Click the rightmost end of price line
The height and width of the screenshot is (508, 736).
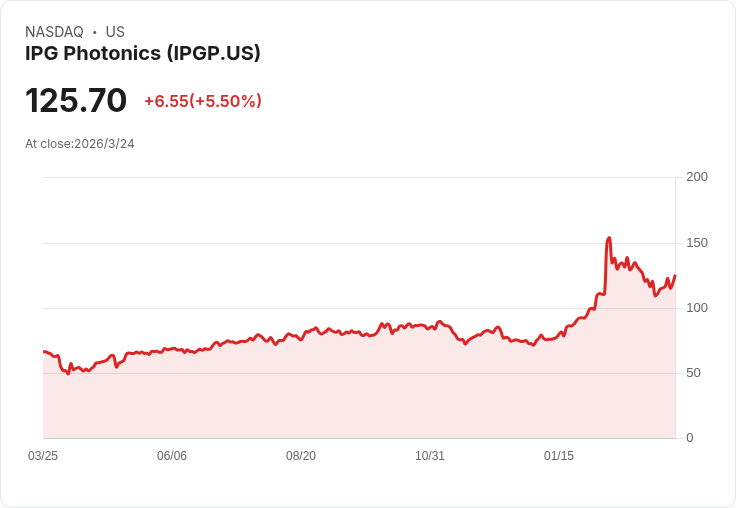click(675, 276)
